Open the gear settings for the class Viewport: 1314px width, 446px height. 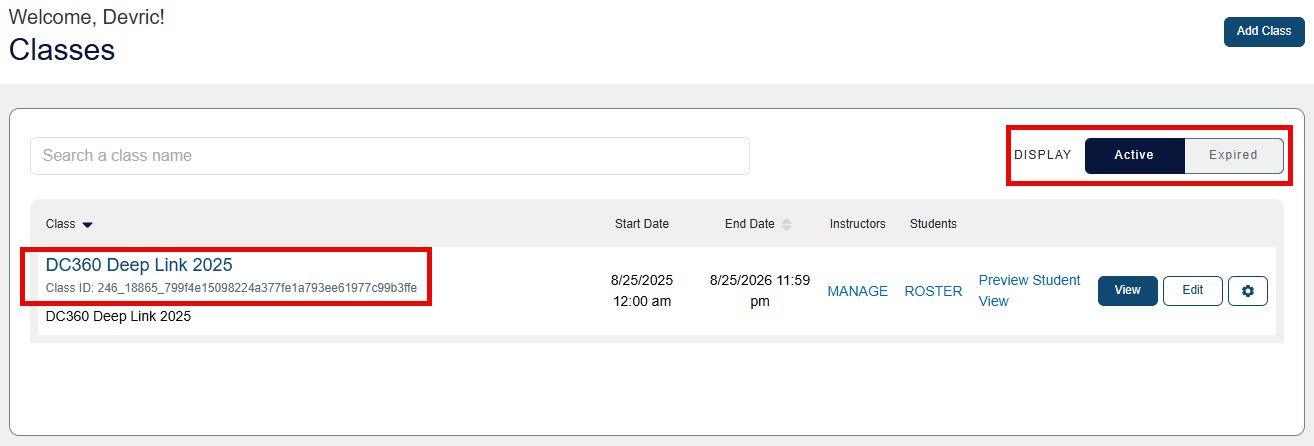[1247, 291]
